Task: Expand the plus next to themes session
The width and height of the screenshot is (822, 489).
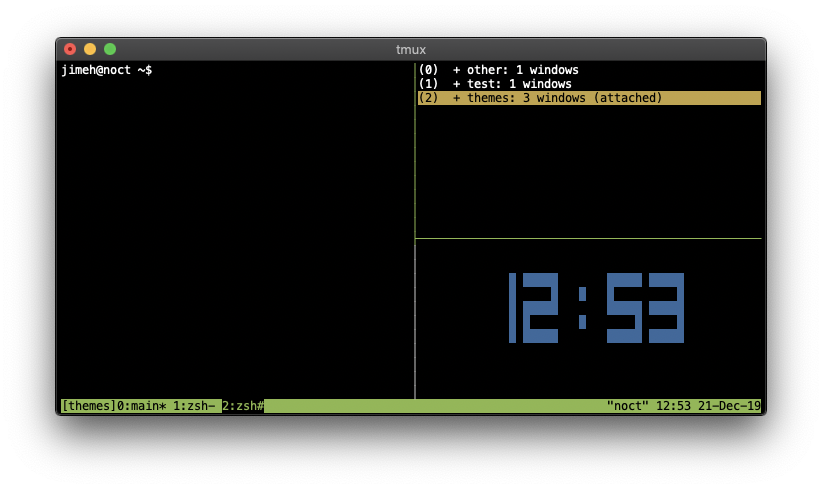Action: pyautogui.click(x=457, y=98)
